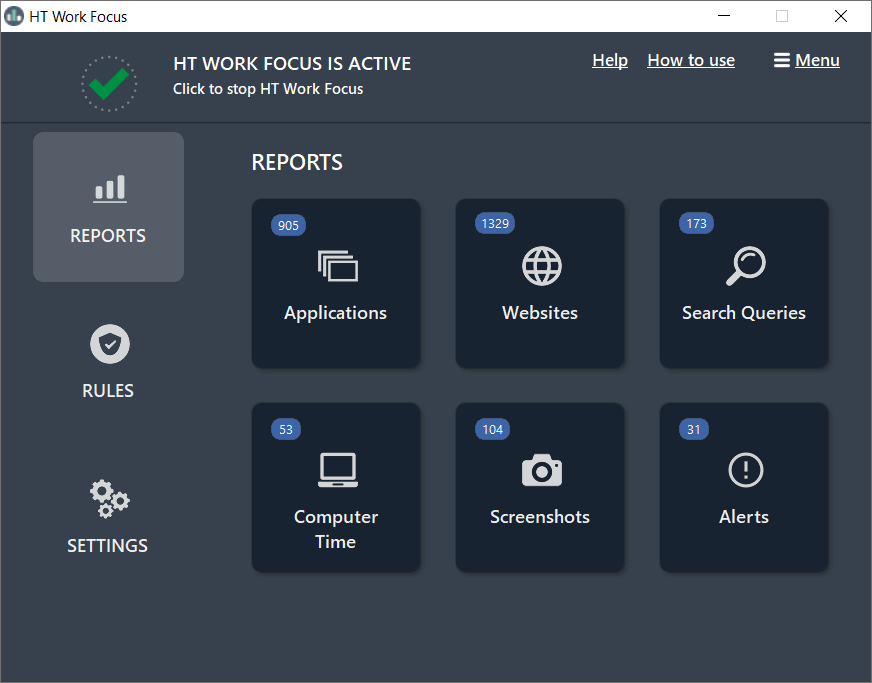
Task: Click the 905 badge on Applications
Action: [x=288, y=225]
